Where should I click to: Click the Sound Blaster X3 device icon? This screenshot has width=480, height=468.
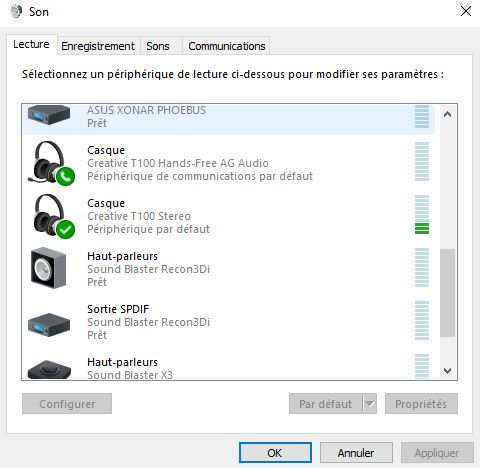[49, 369]
